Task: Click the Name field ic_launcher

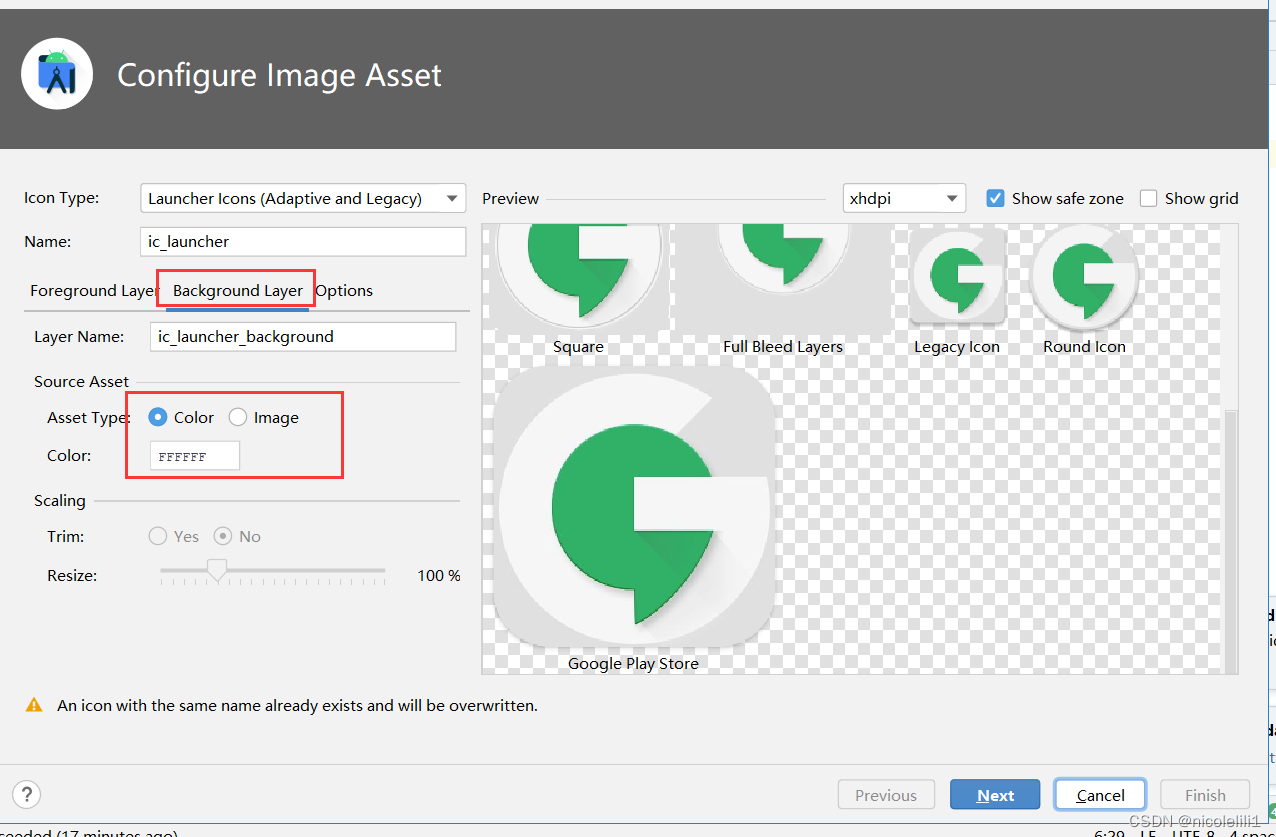Action: (x=303, y=241)
